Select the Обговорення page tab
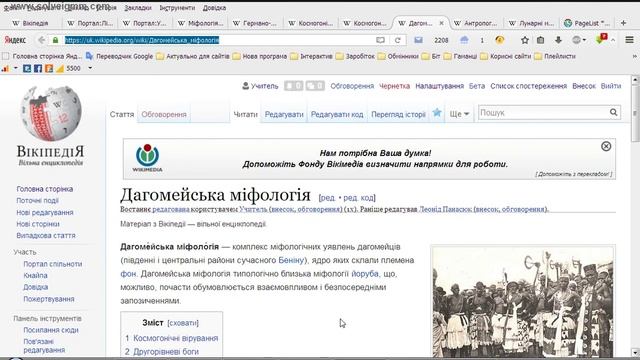This screenshot has height=360, width=640. (x=164, y=114)
